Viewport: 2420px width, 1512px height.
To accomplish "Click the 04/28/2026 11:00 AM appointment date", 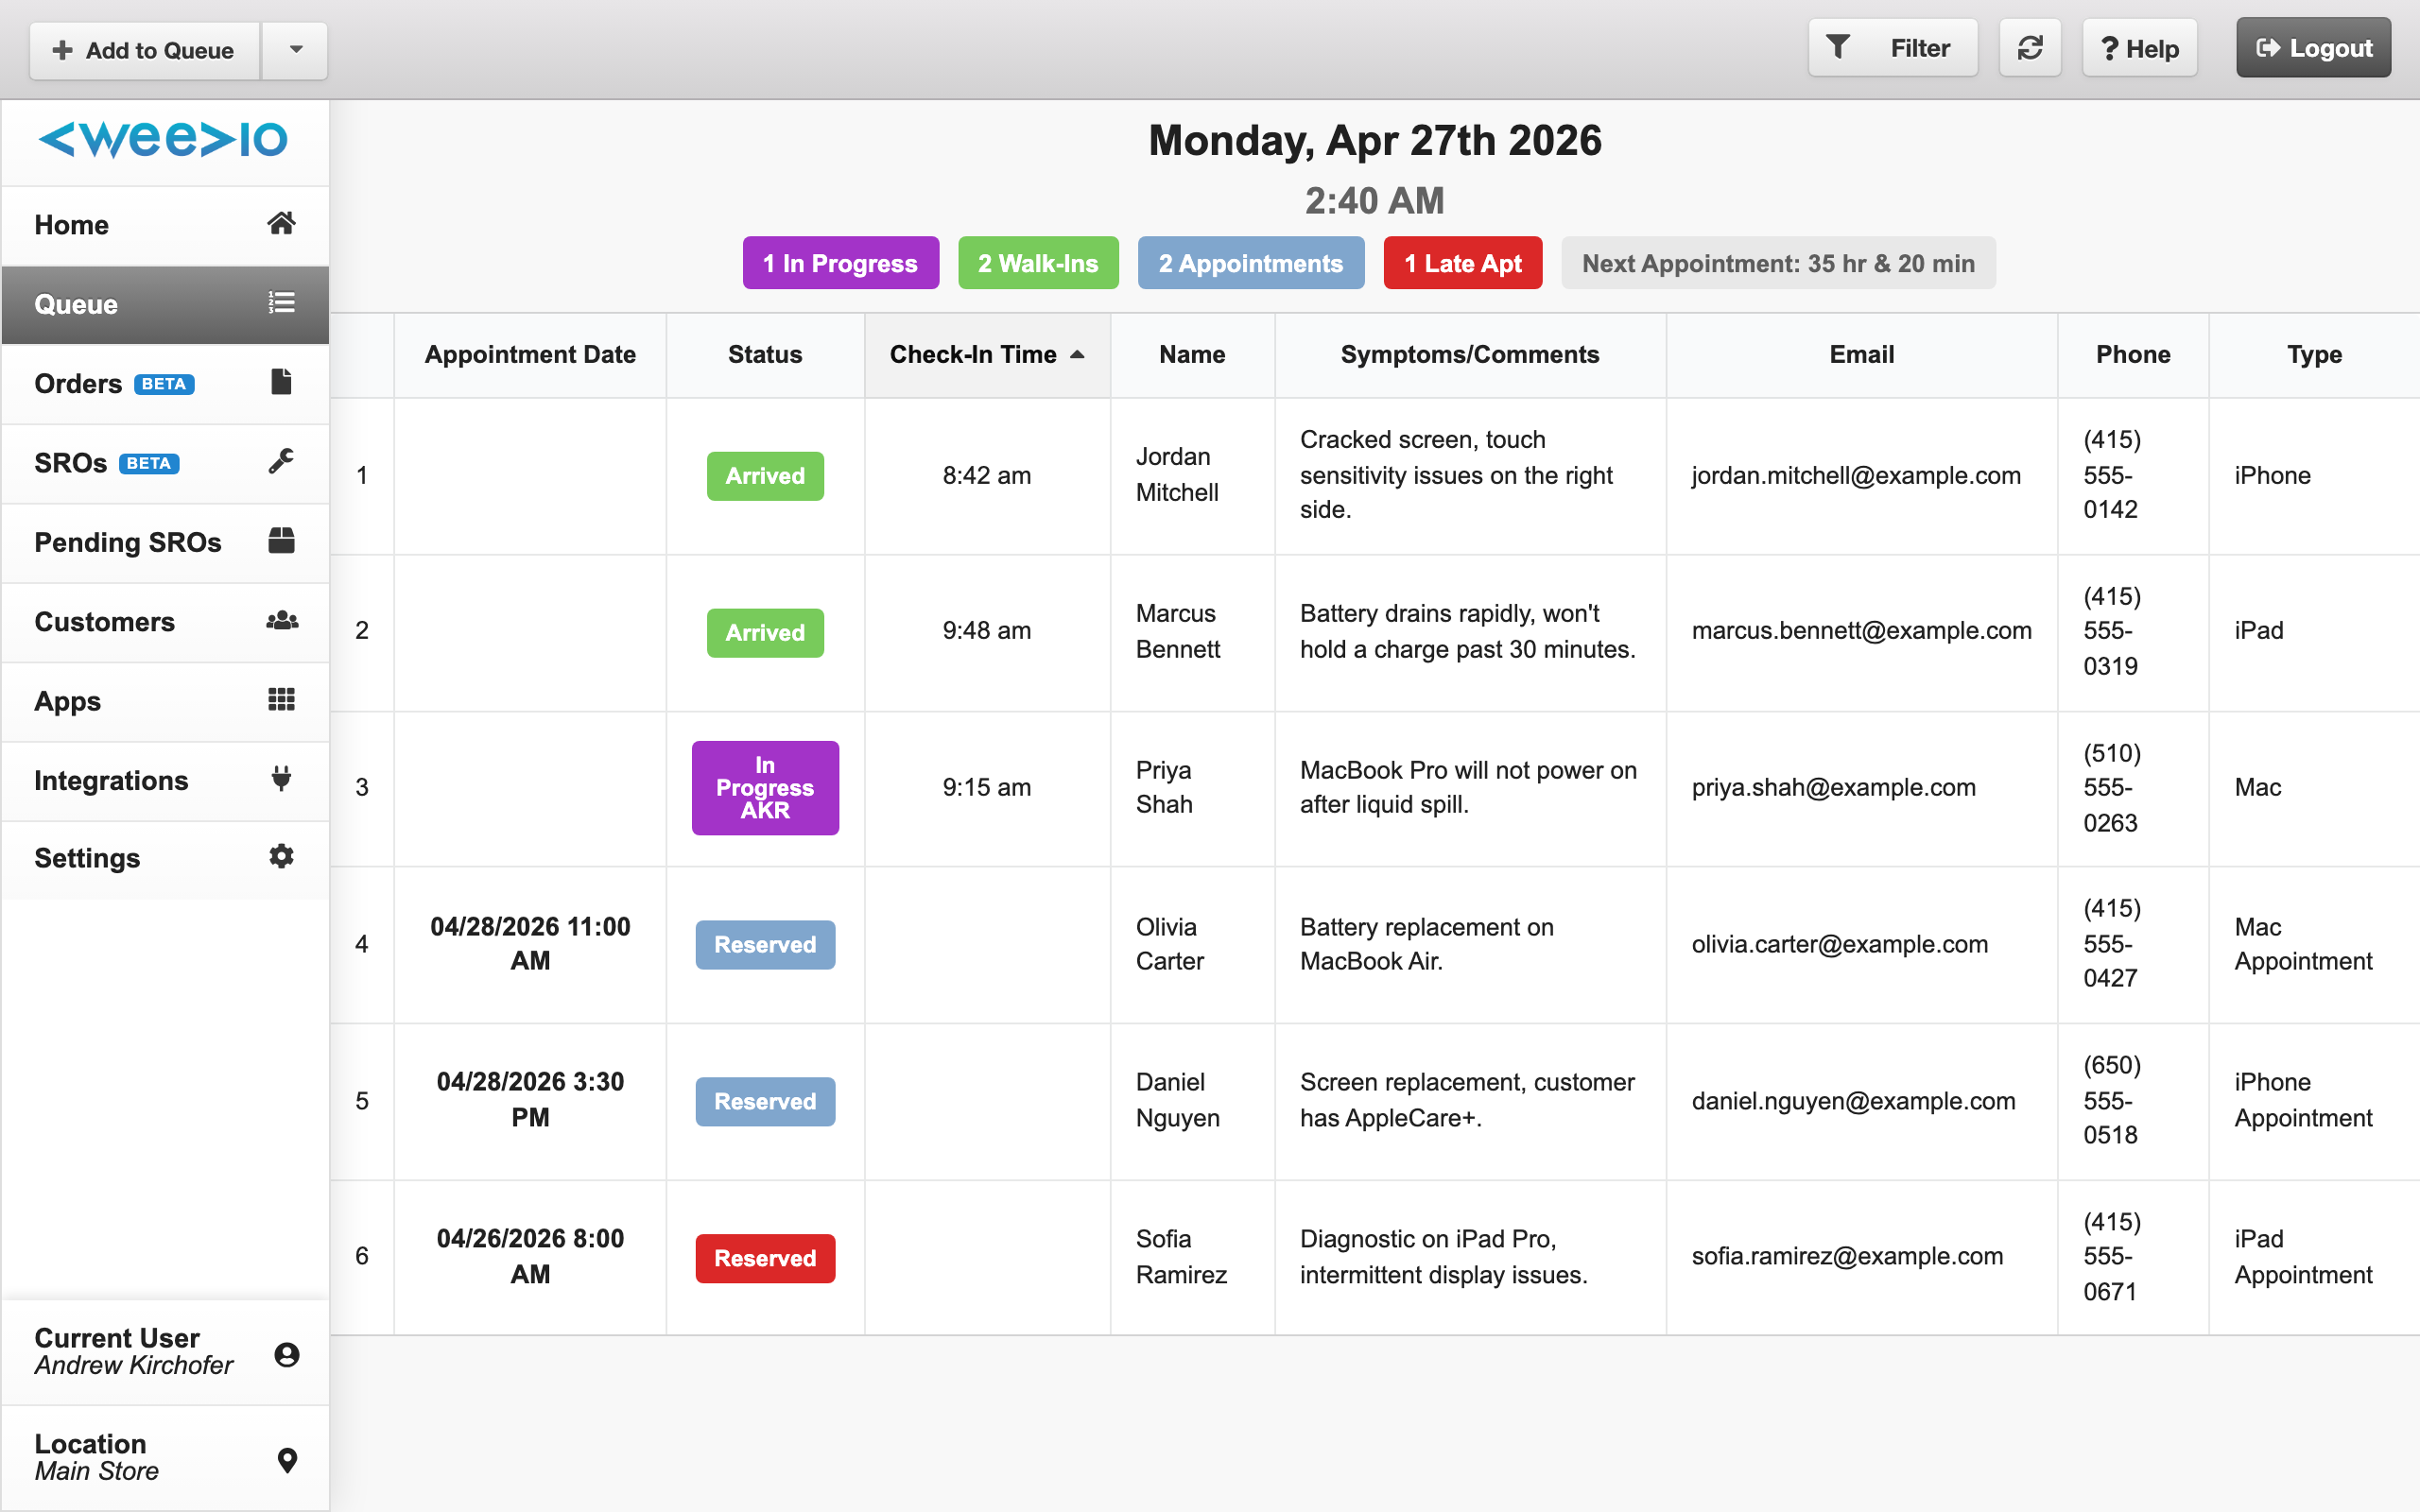I will (530, 944).
